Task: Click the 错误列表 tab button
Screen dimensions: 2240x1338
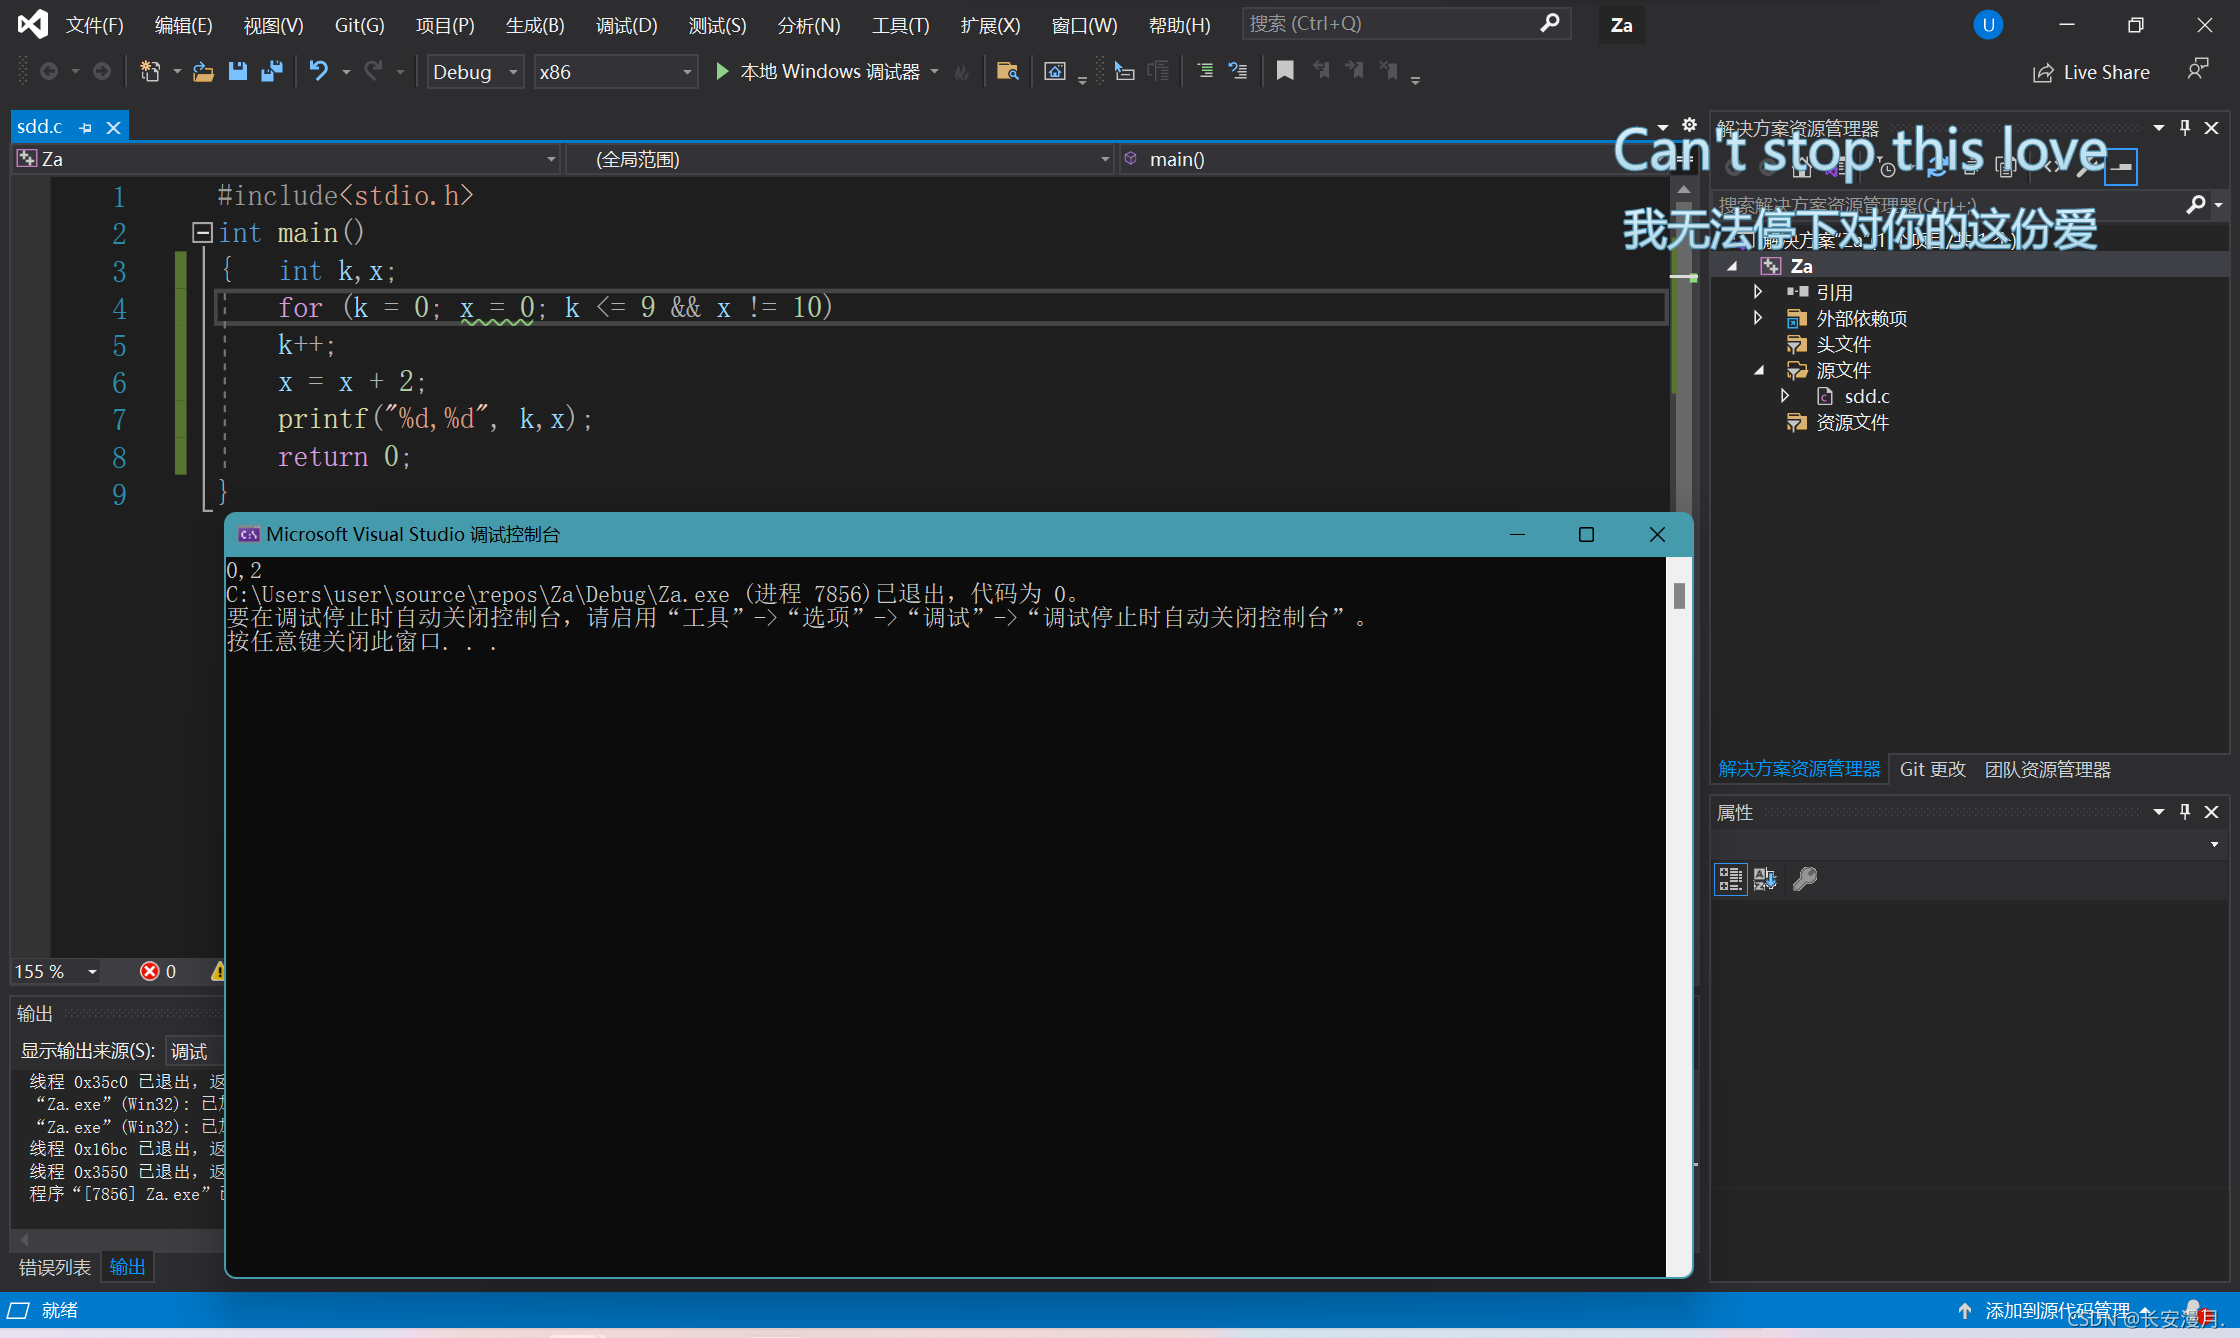Action: click(55, 1267)
